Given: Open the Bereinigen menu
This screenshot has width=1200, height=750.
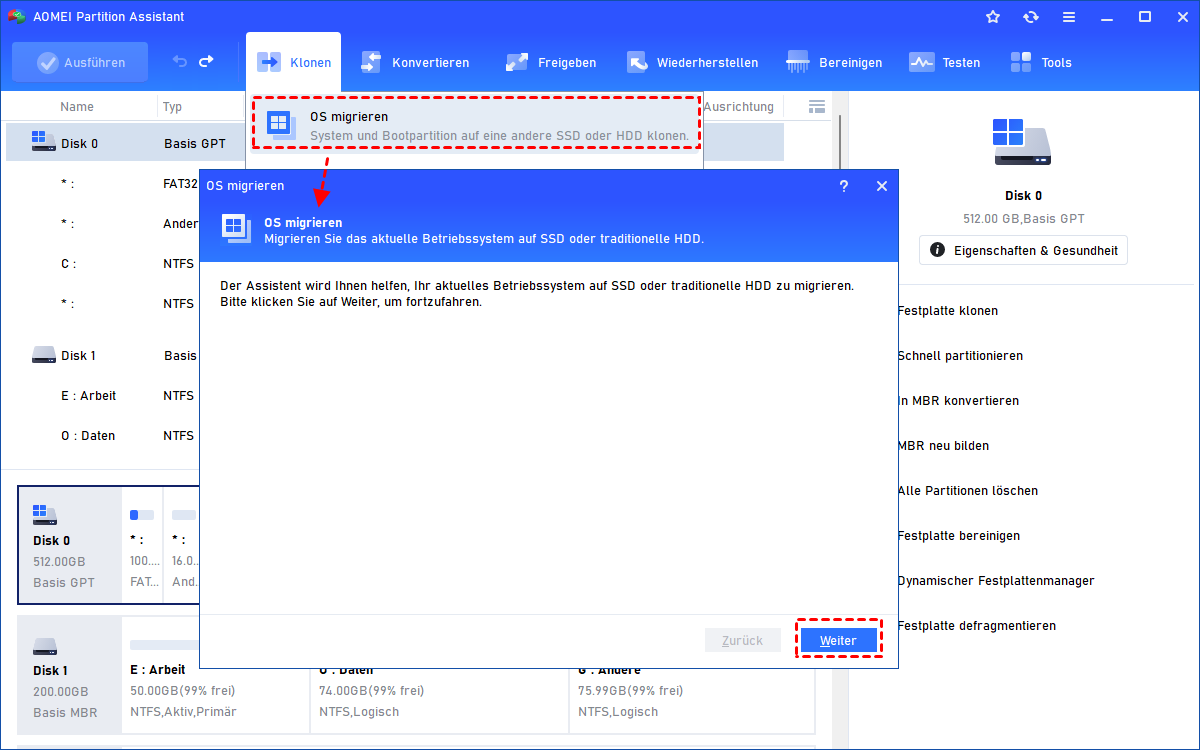Looking at the screenshot, I should pos(834,62).
